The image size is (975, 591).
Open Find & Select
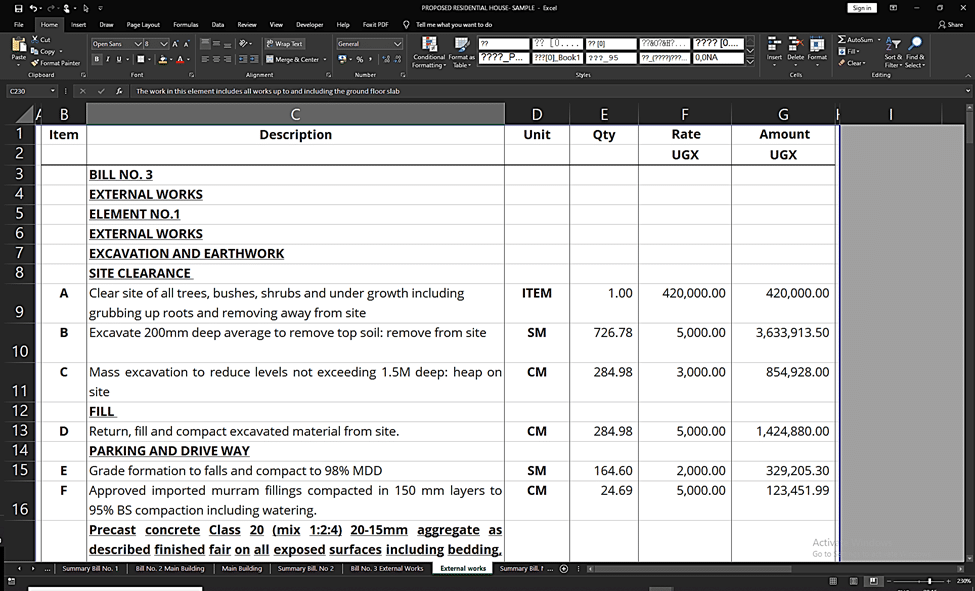click(x=915, y=52)
